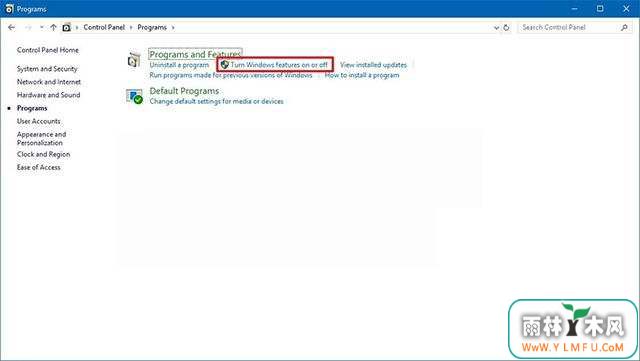Click the Default Programs icon

[x=134, y=96]
